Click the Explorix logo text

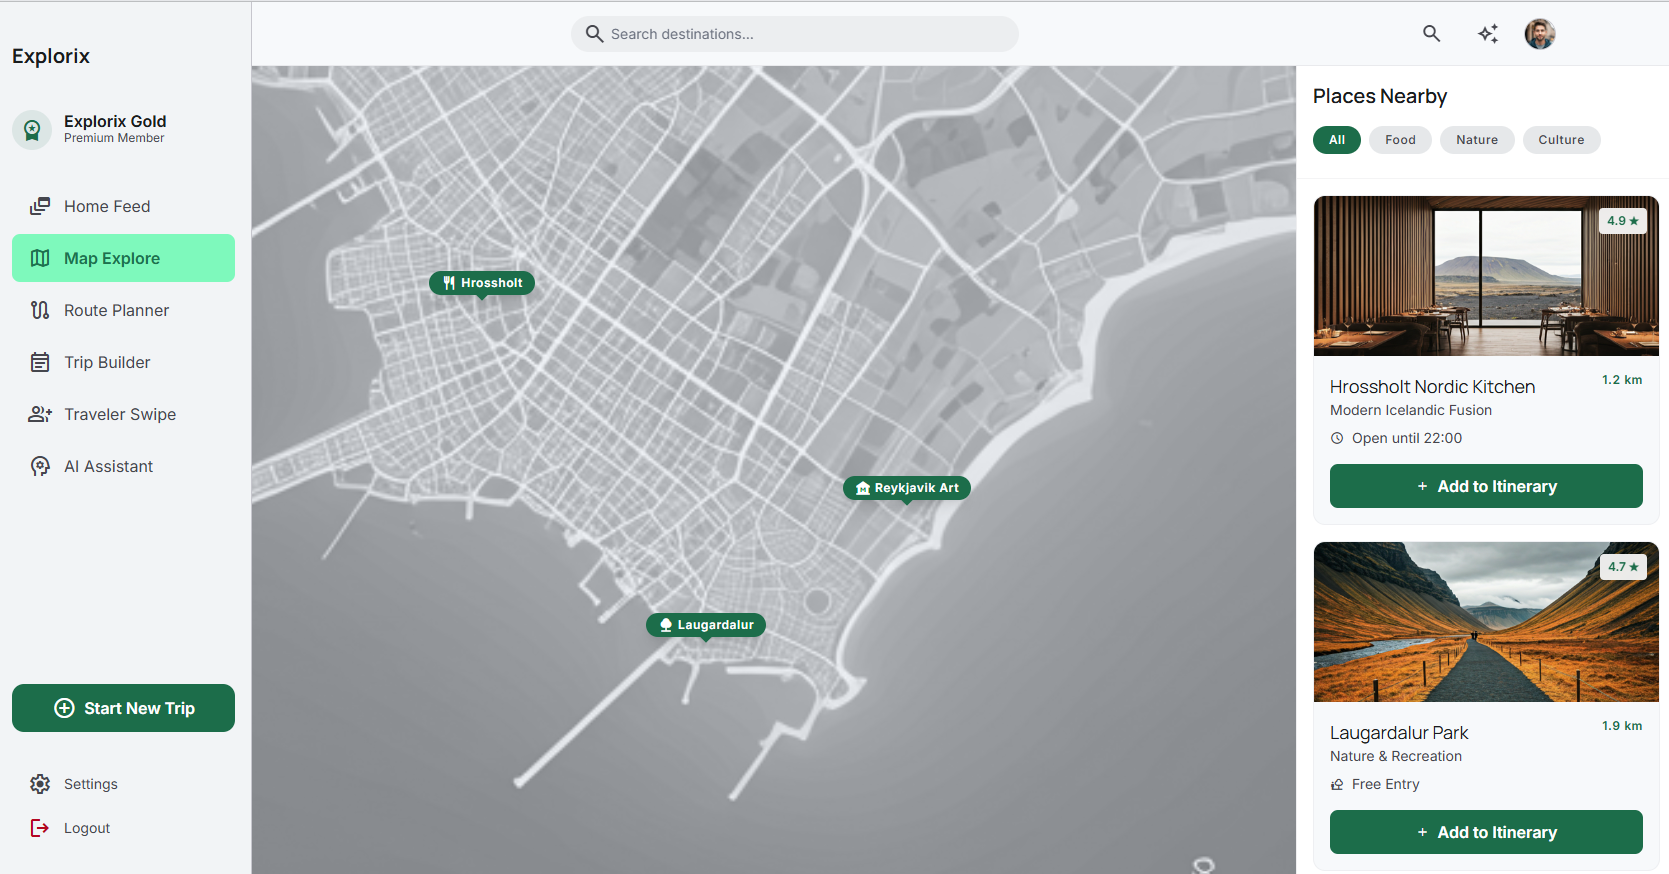coord(51,56)
